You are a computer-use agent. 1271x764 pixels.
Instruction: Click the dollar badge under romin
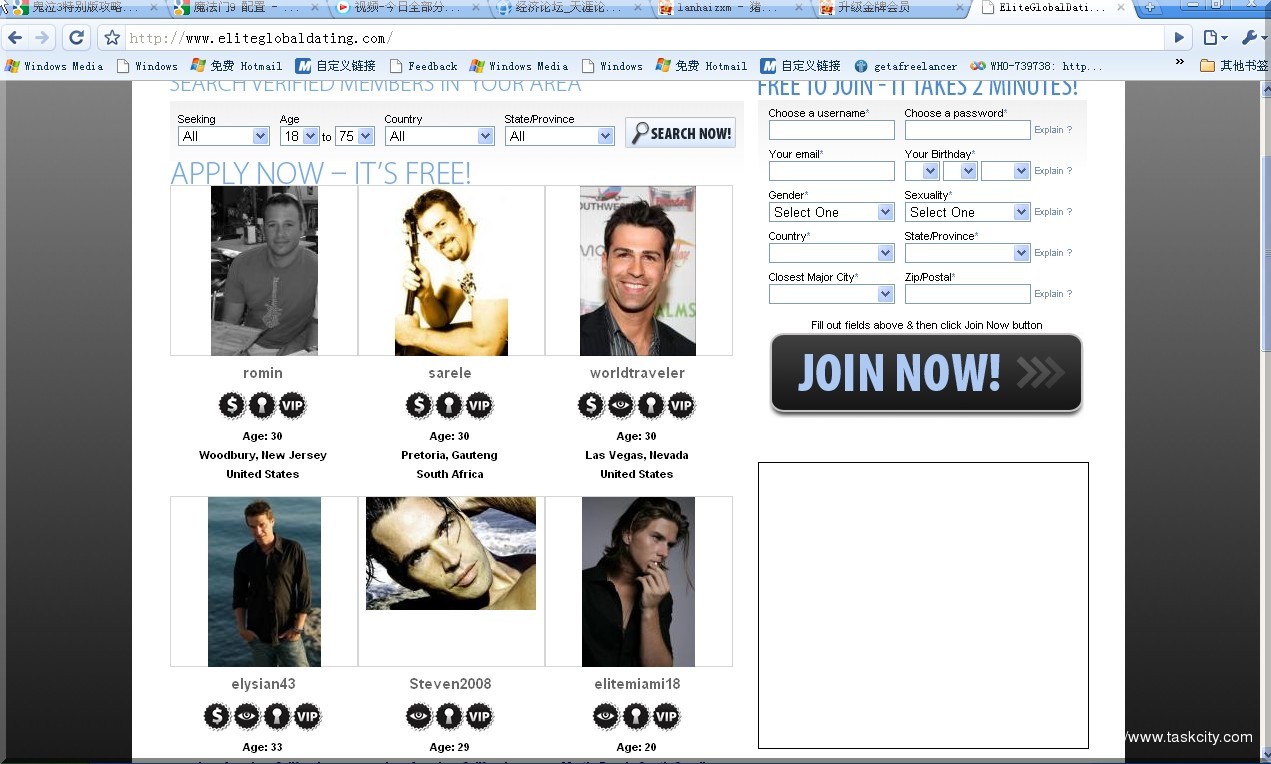tap(232, 405)
